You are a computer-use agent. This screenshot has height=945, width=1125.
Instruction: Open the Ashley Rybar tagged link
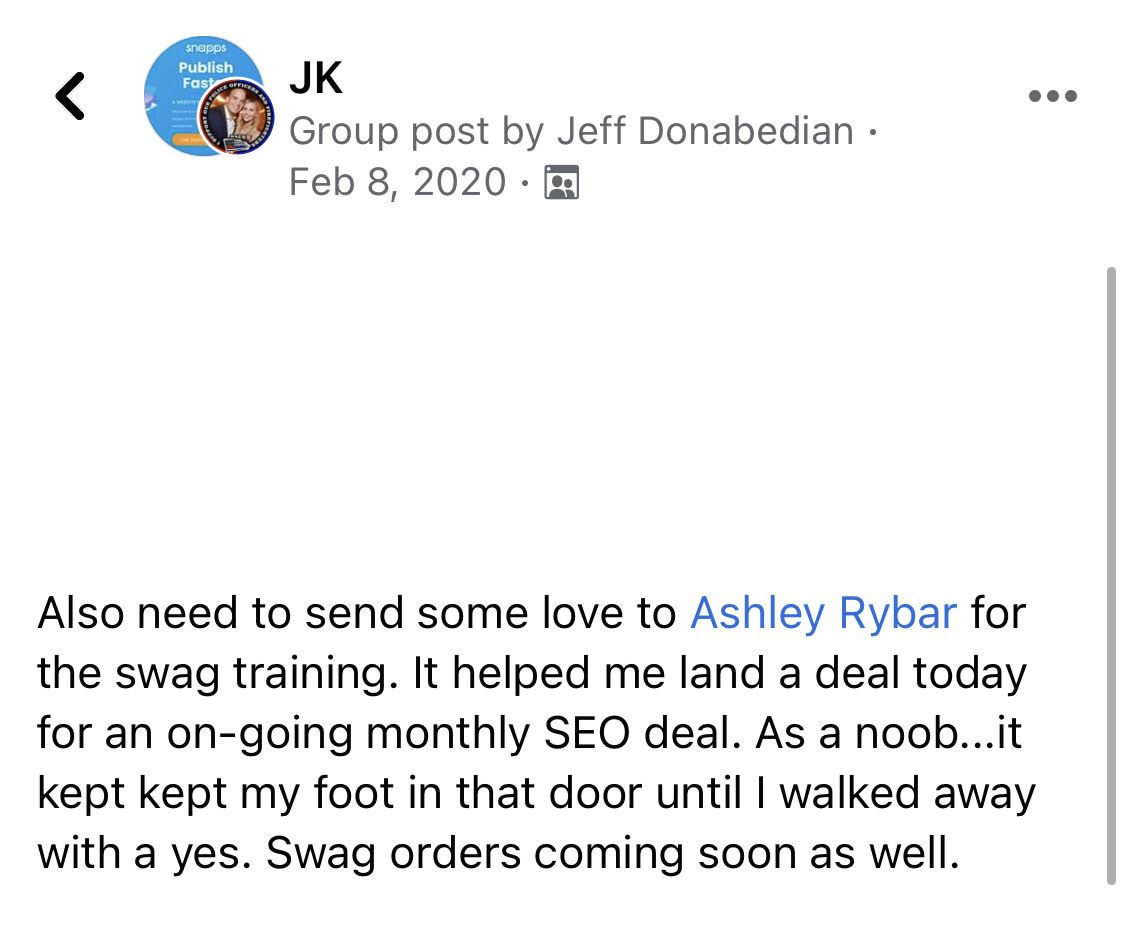coord(823,613)
